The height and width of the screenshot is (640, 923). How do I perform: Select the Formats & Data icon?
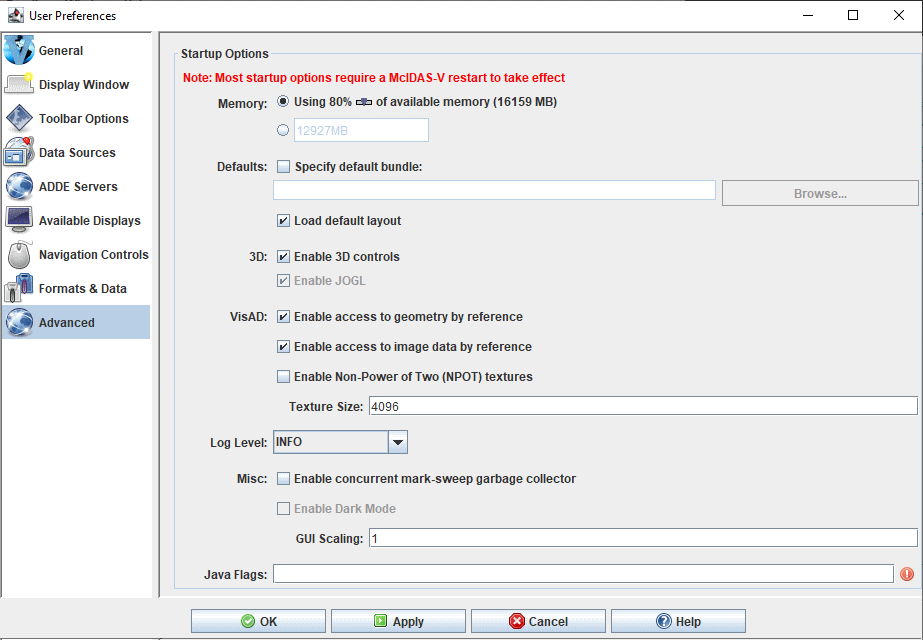pos(20,288)
